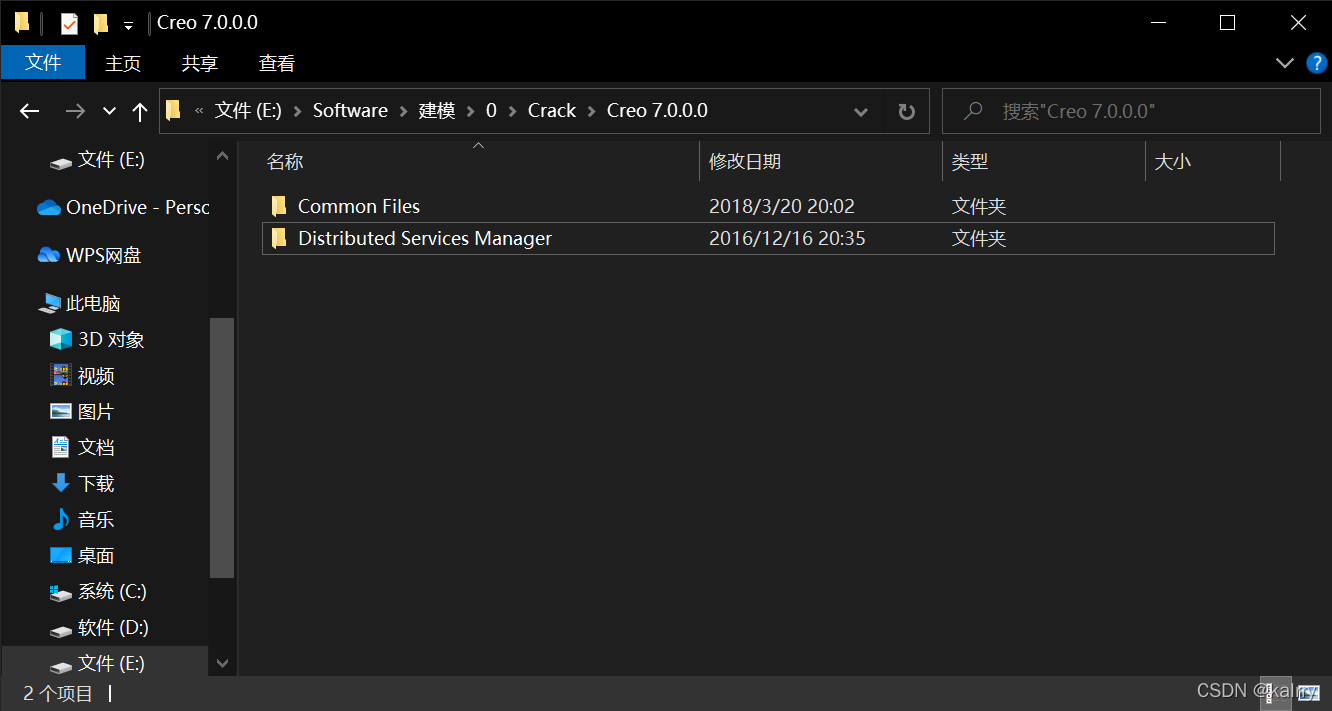Screen dimensions: 1332x711
Task: Click the Software breadcrumb segment
Action: [x=350, y=111]
